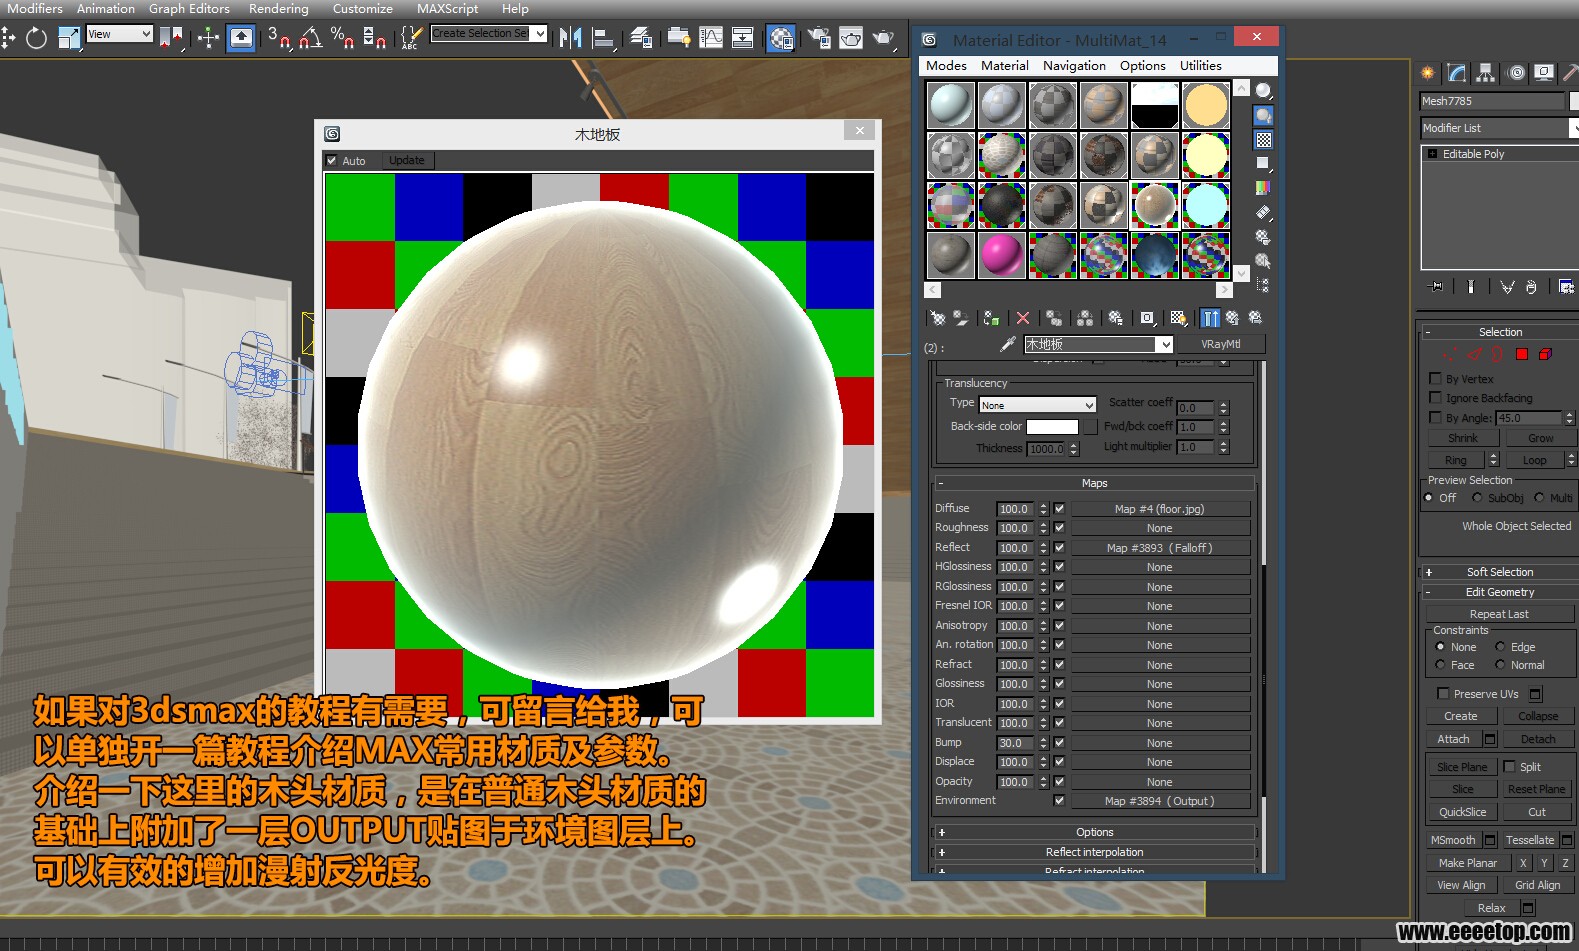Pick material with the eyedropper icon
This screenshot has width=1579, height=951.
tap(1008, 344)
